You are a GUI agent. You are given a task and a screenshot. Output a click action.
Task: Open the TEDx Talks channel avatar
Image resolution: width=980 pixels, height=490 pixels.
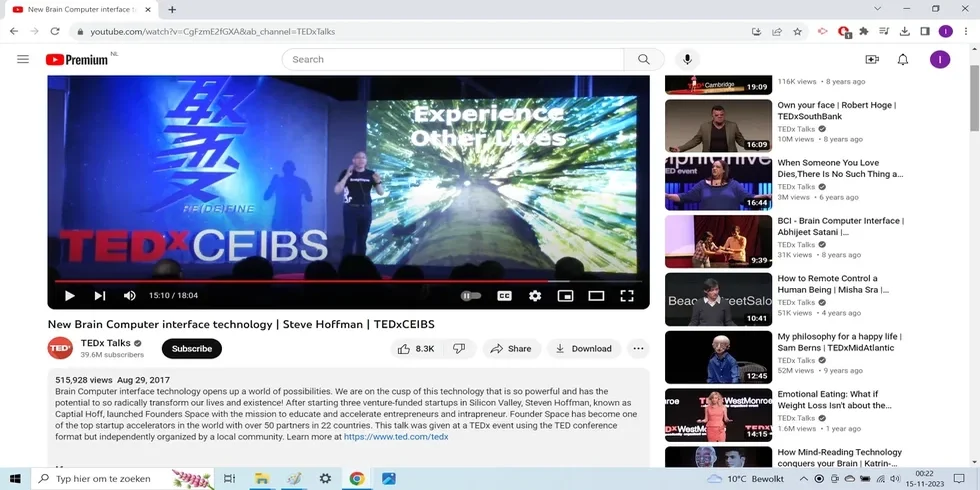(x=60, y=348)
